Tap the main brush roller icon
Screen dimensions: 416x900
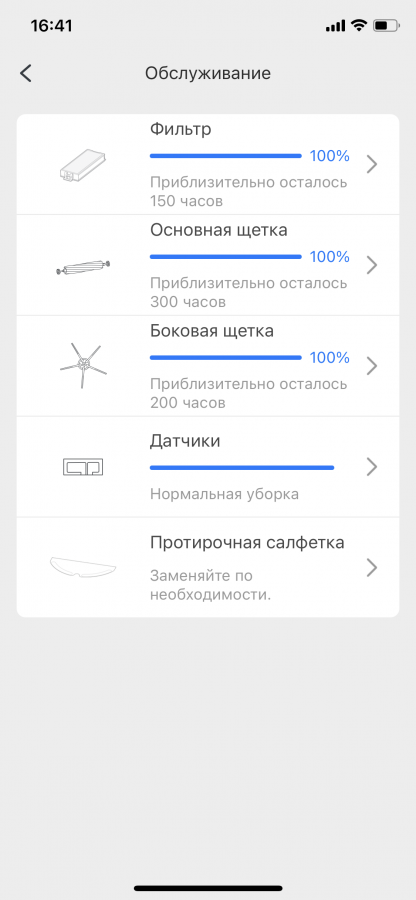point(83,268)
